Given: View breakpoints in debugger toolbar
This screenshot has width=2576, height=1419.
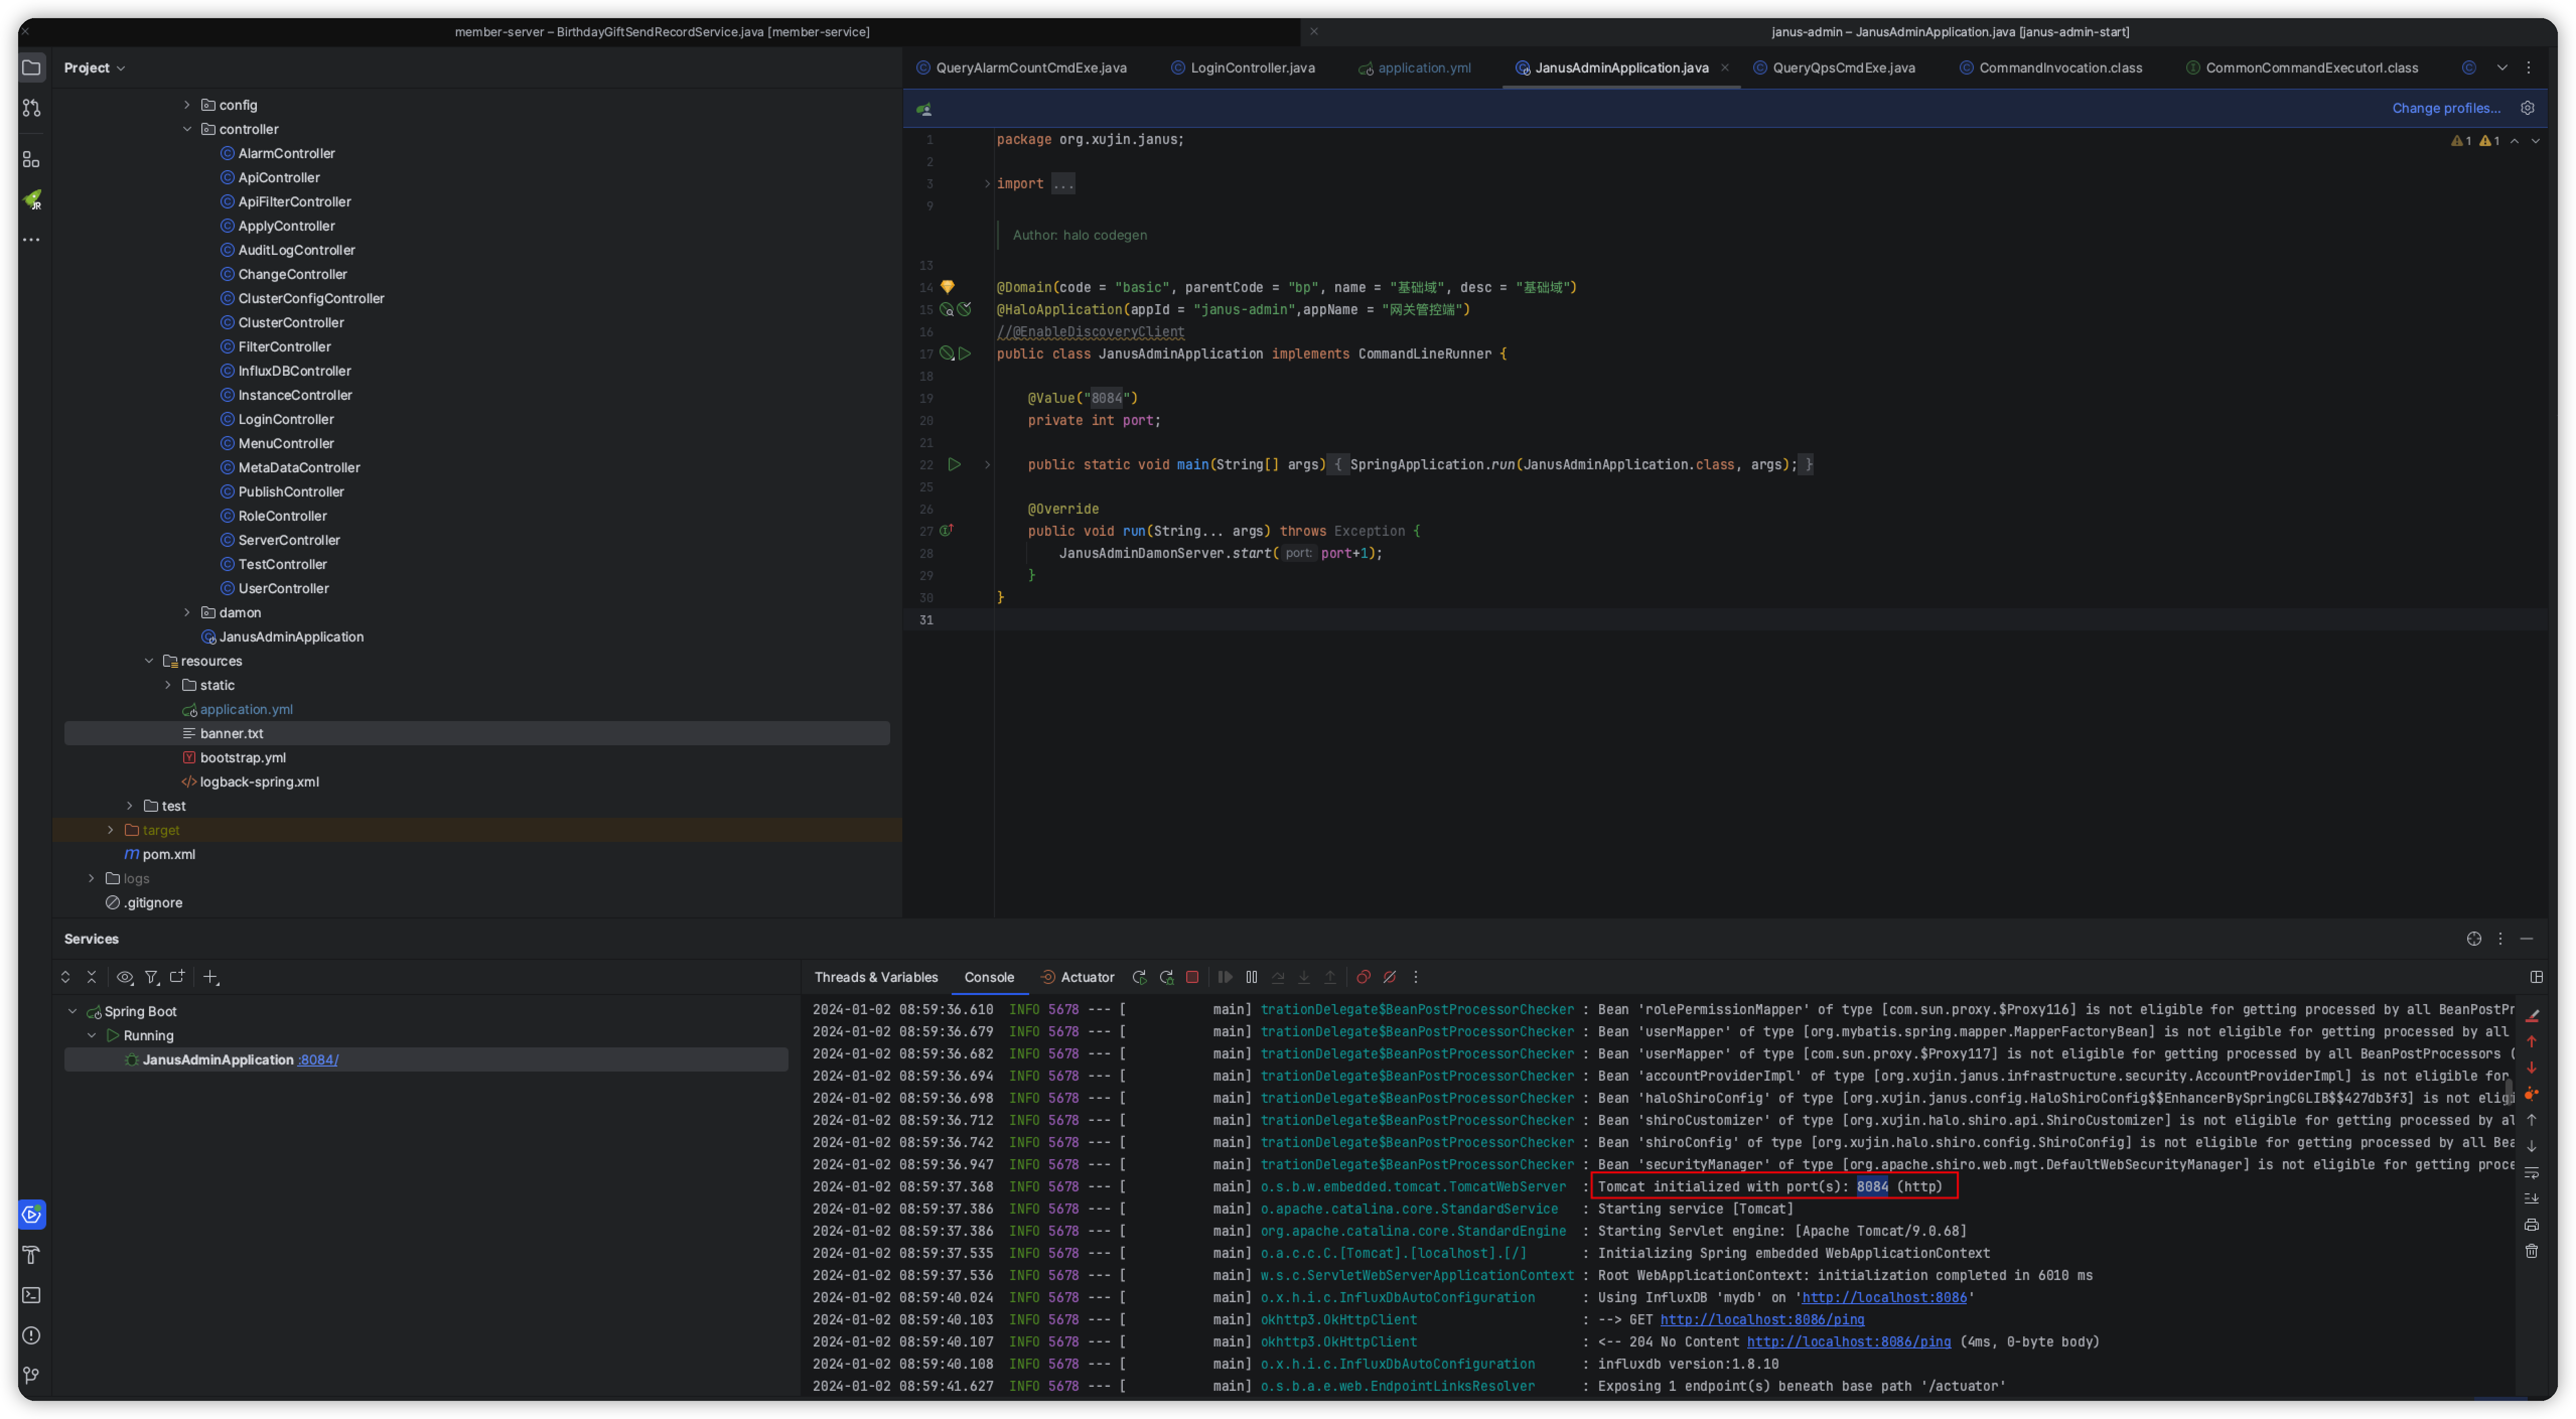Looking at the screenshot, I should pos(1363,977).
